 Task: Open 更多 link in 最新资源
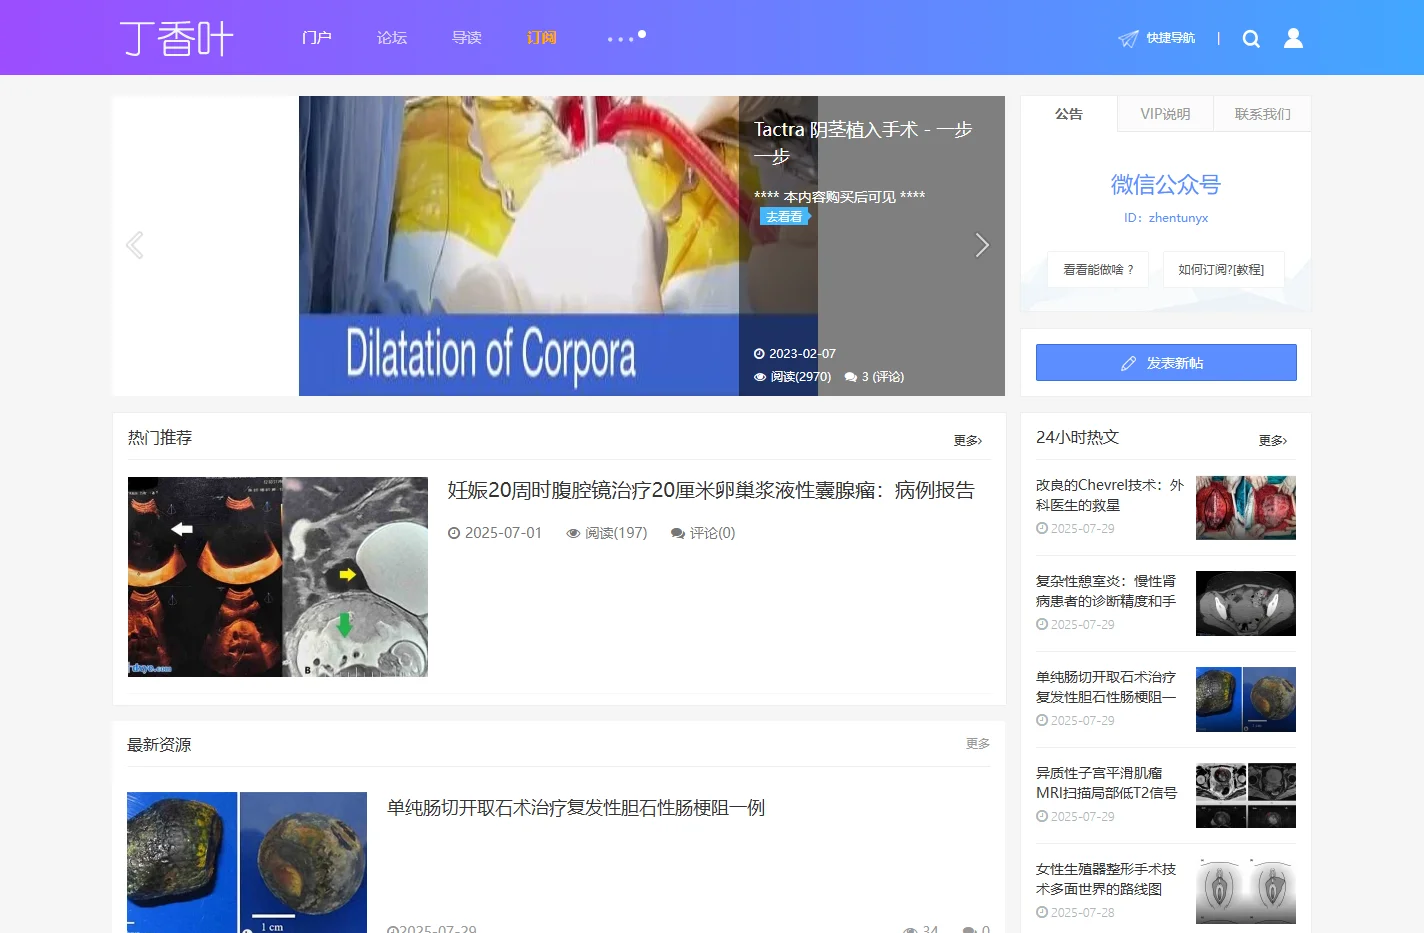tap(978, 744)
